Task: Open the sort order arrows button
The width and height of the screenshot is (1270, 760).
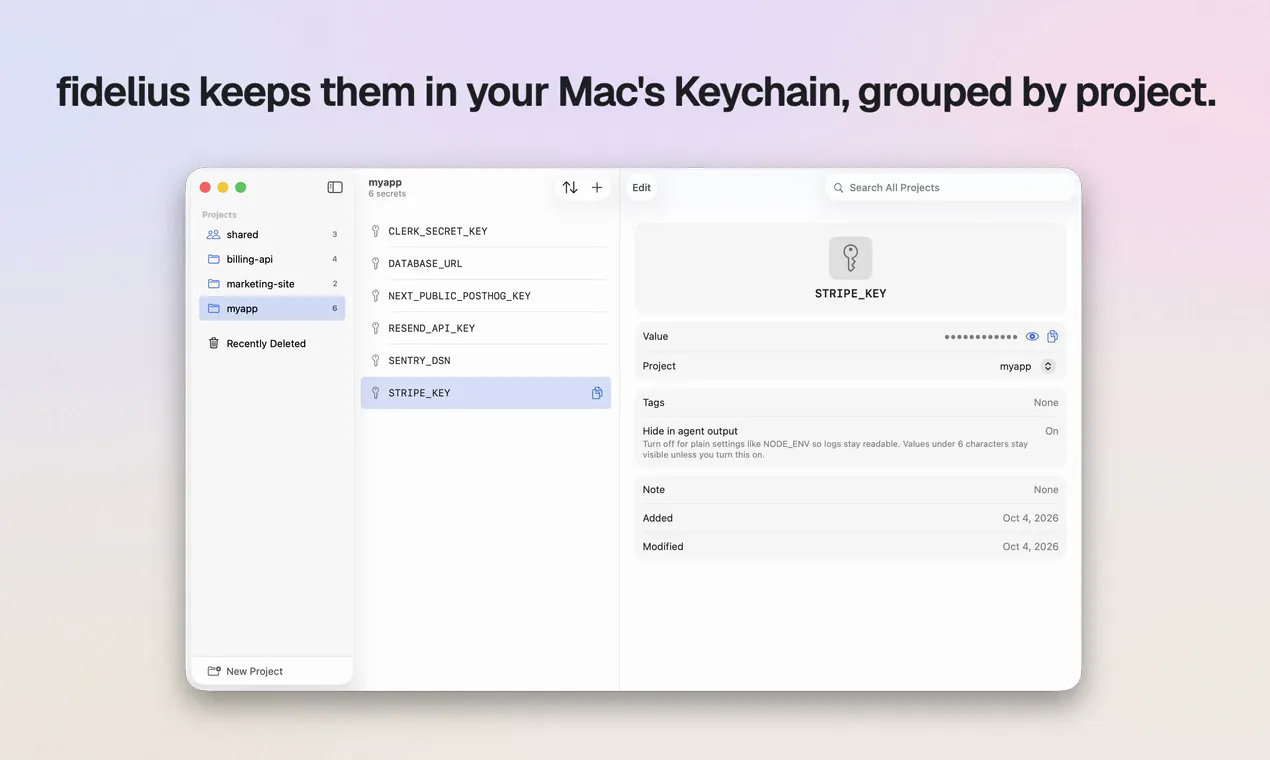Action: click(570, 187)
